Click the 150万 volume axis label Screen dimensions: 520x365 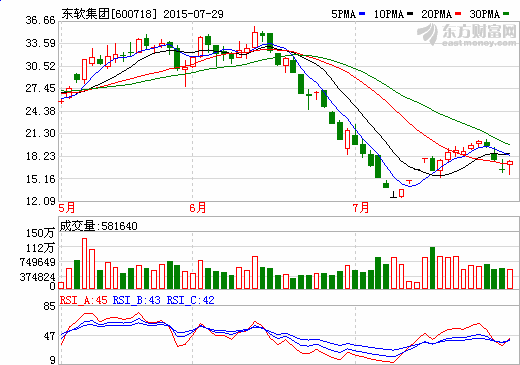(41, 233)
